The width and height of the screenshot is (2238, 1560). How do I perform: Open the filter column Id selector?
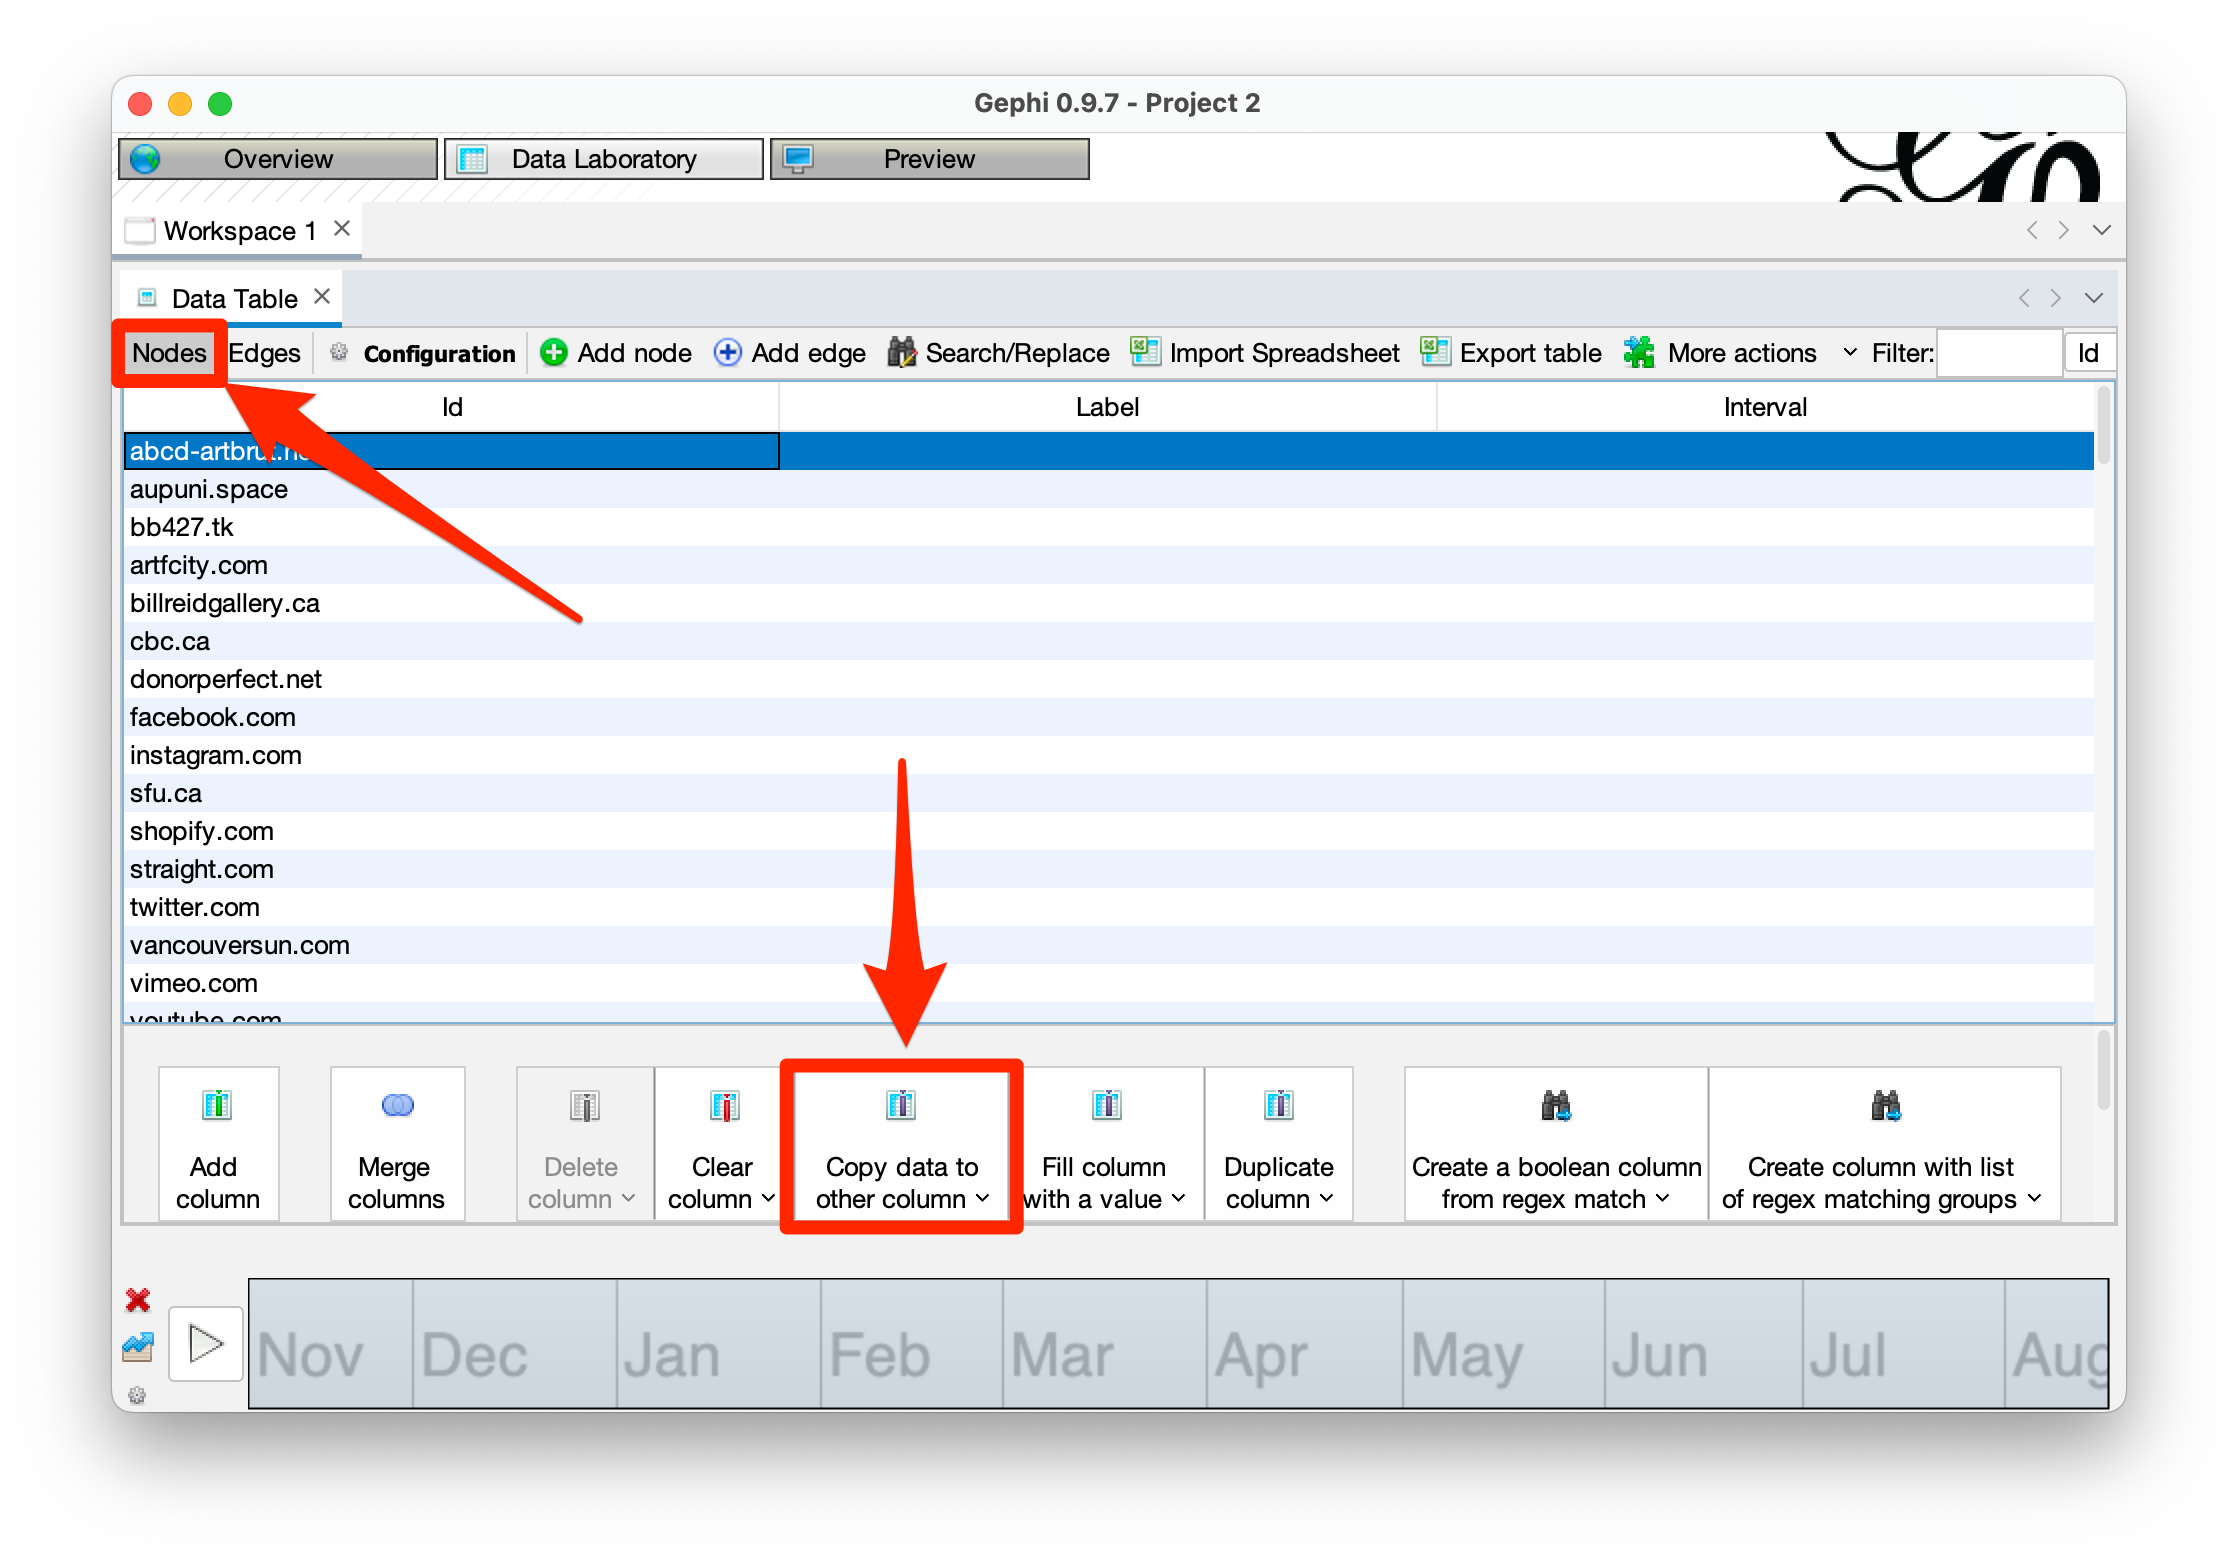2090,353
